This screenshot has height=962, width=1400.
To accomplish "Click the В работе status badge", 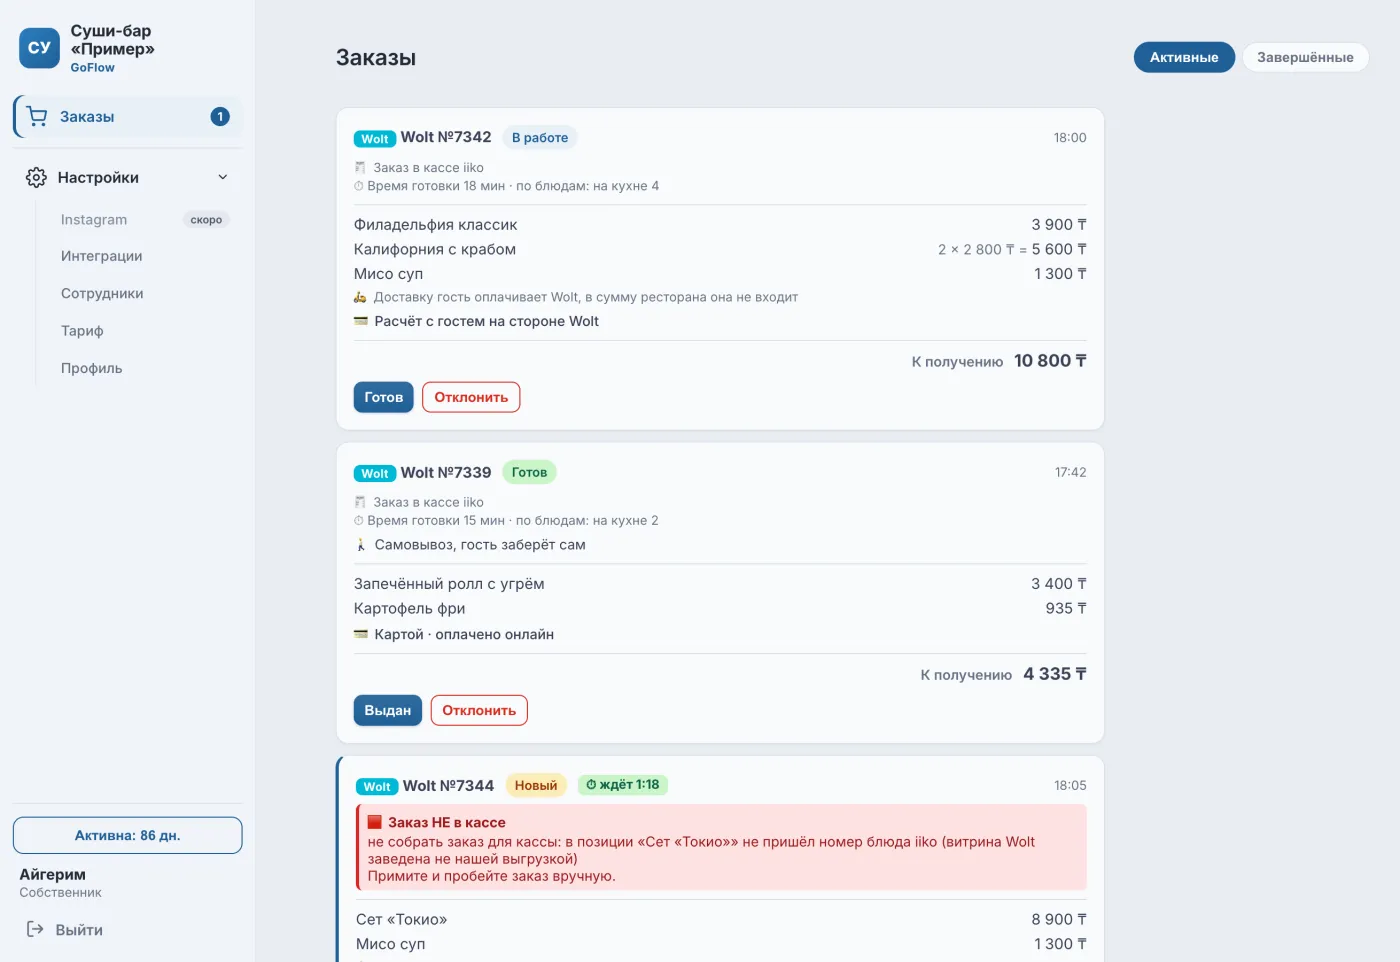I will 540,138.
